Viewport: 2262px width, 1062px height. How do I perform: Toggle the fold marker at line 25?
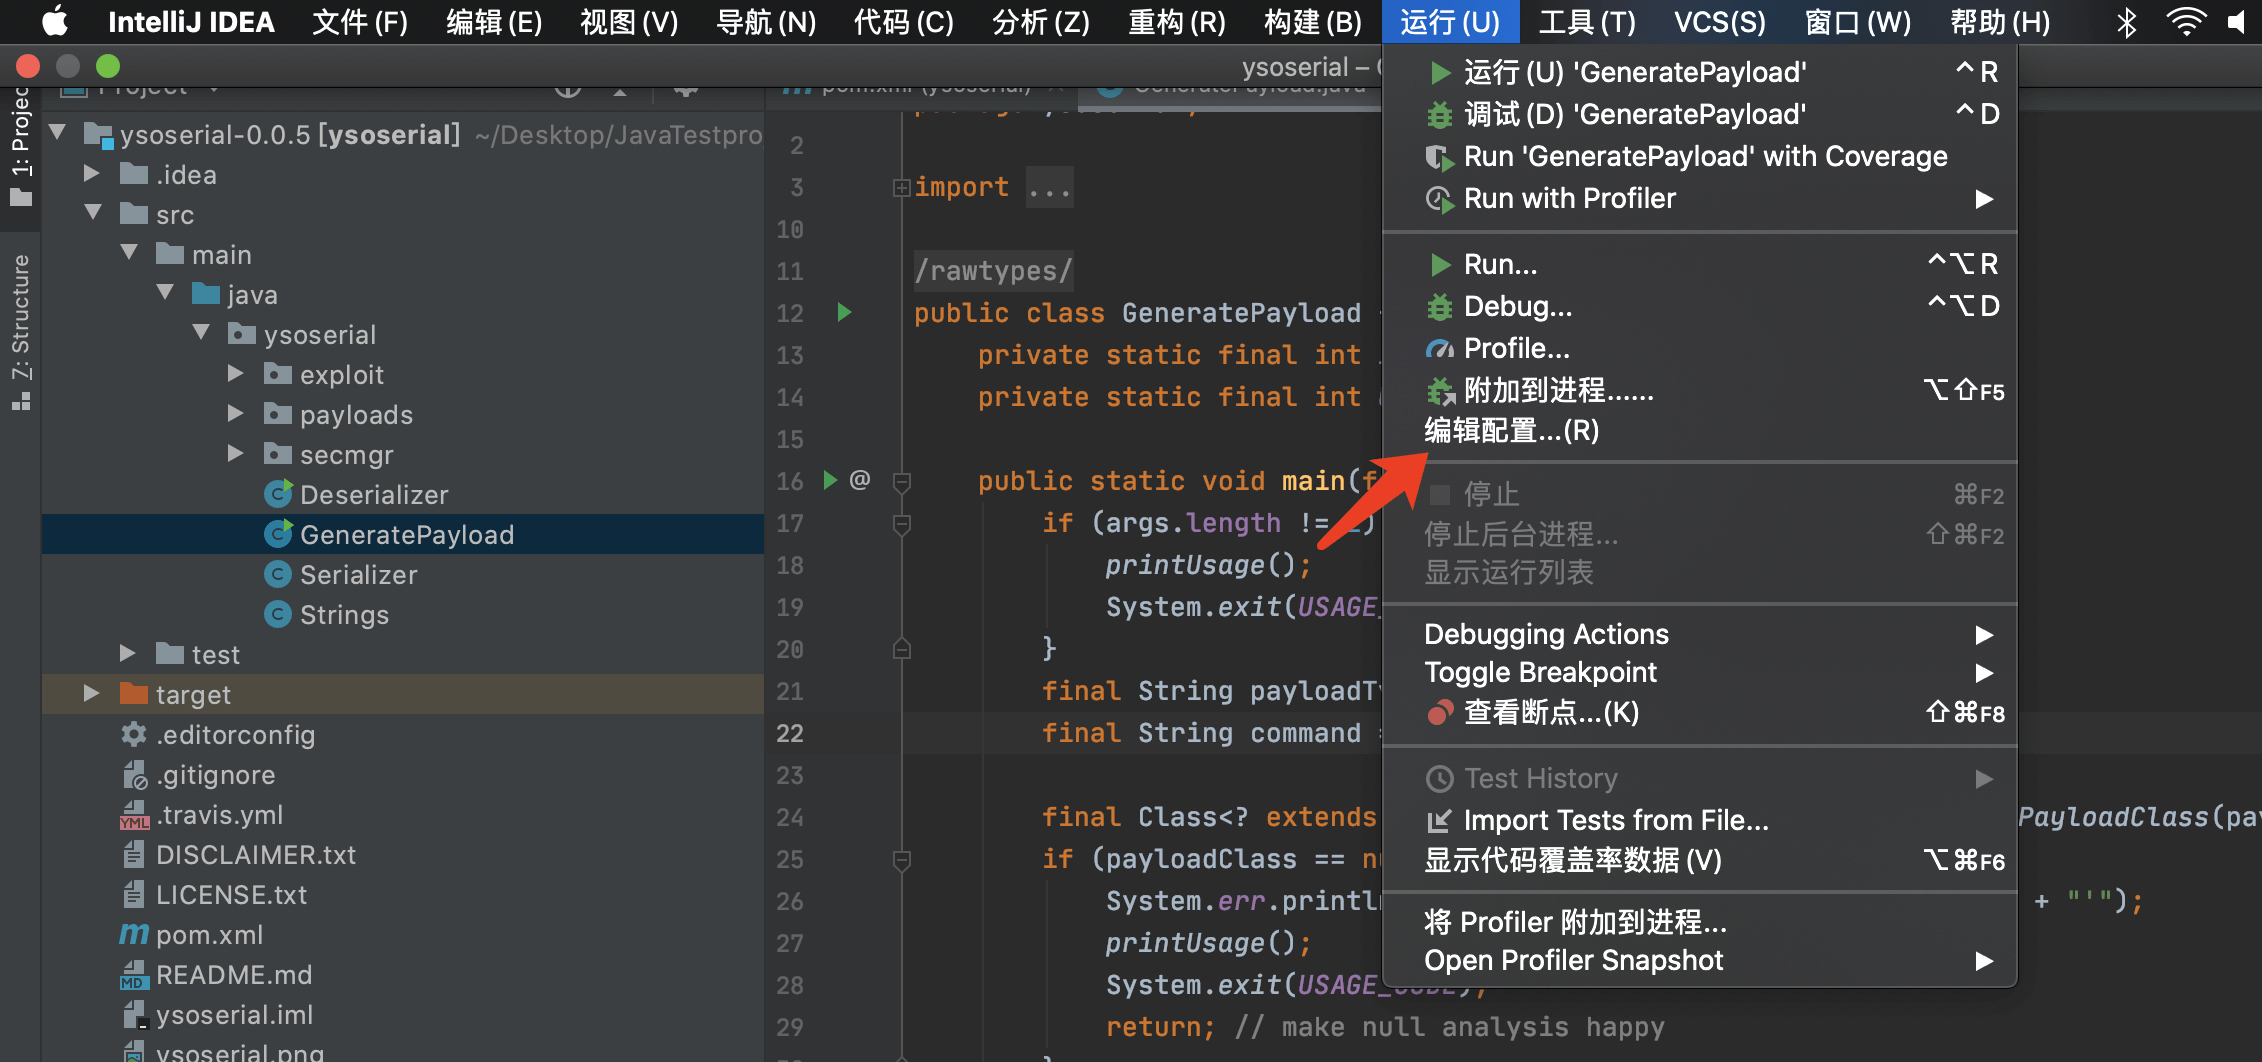pos(901,859)
